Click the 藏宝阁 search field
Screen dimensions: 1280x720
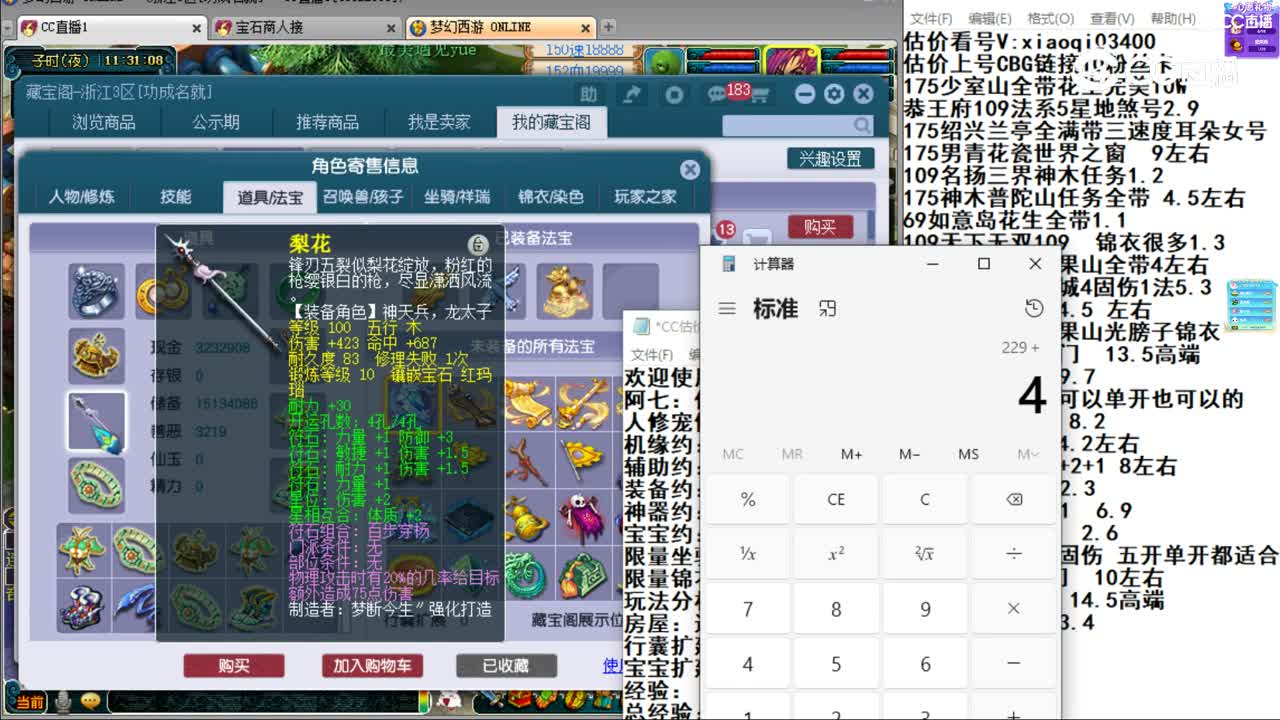(x=797, y=125)
